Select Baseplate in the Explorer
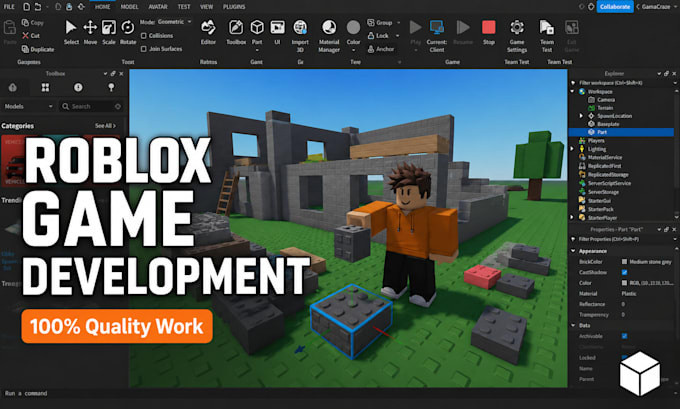Viewport: 680px width, 409px height. (608, 124)
